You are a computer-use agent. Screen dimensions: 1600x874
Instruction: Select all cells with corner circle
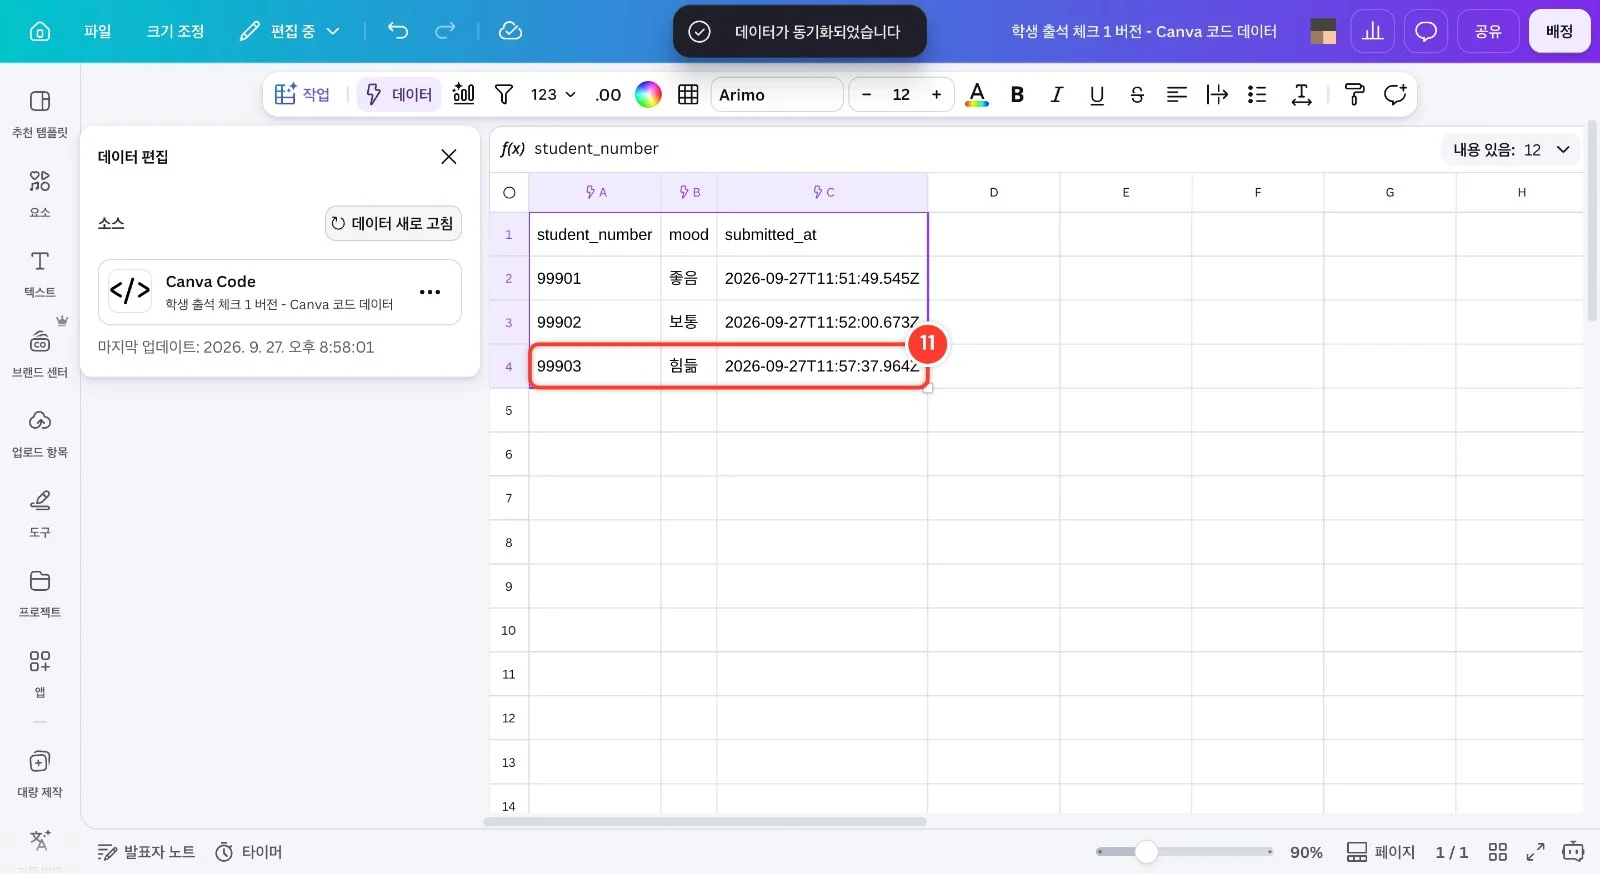click(x=509, y=192)
